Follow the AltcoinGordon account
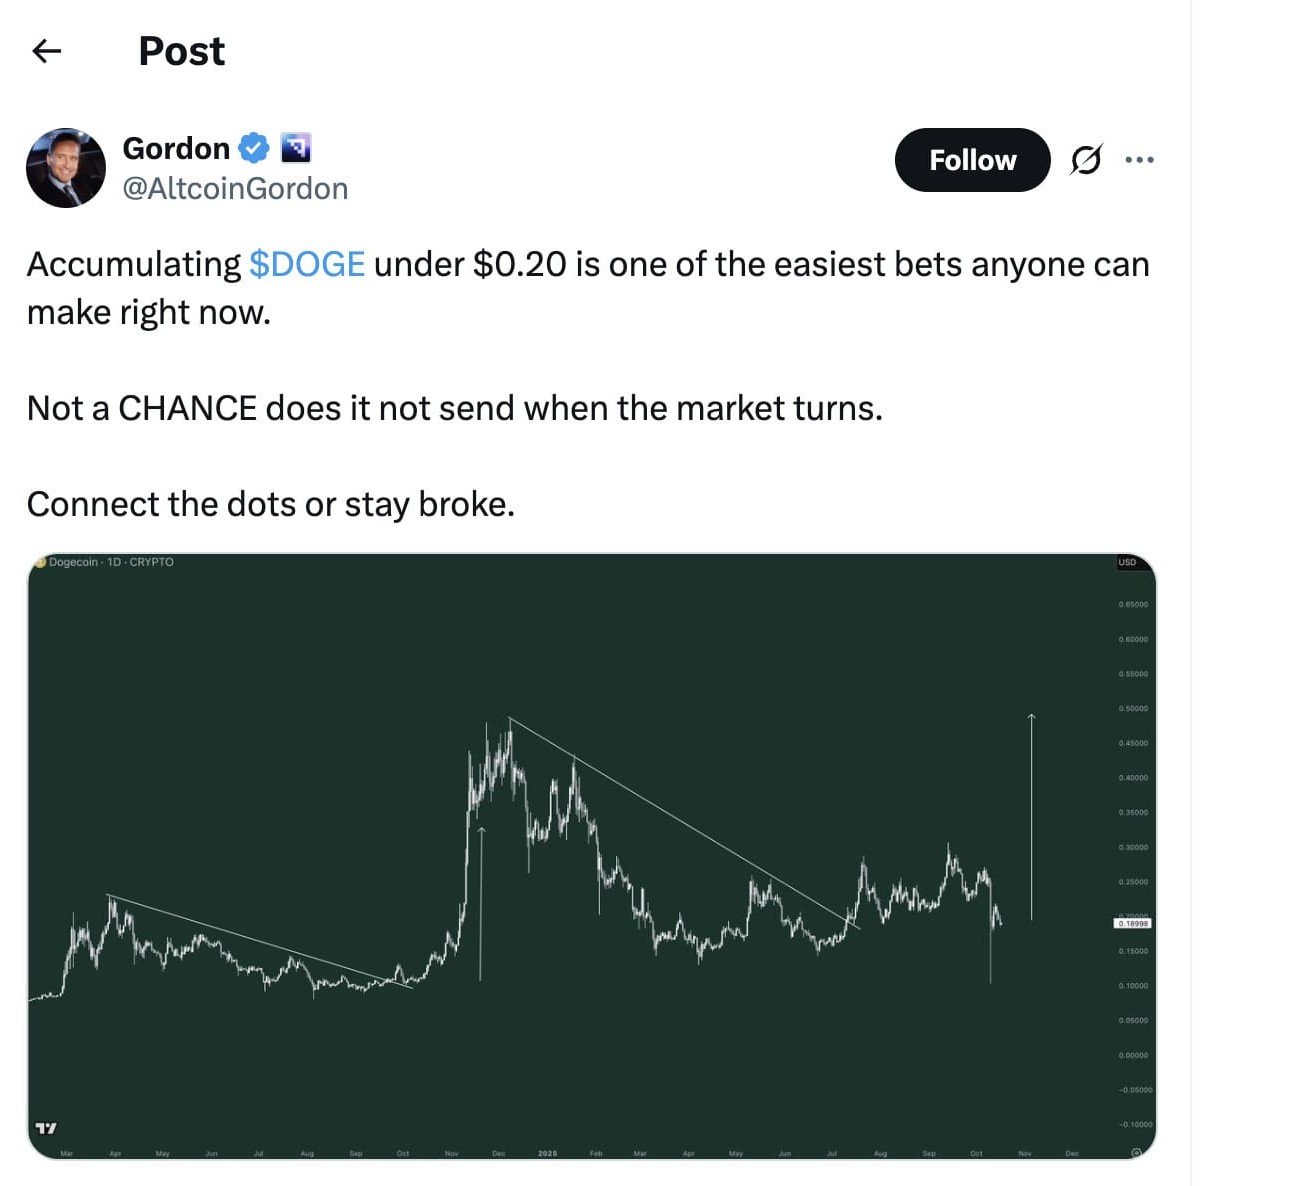The width and height of the screenshot is (1314, 1186). click(x=972, y=160)
